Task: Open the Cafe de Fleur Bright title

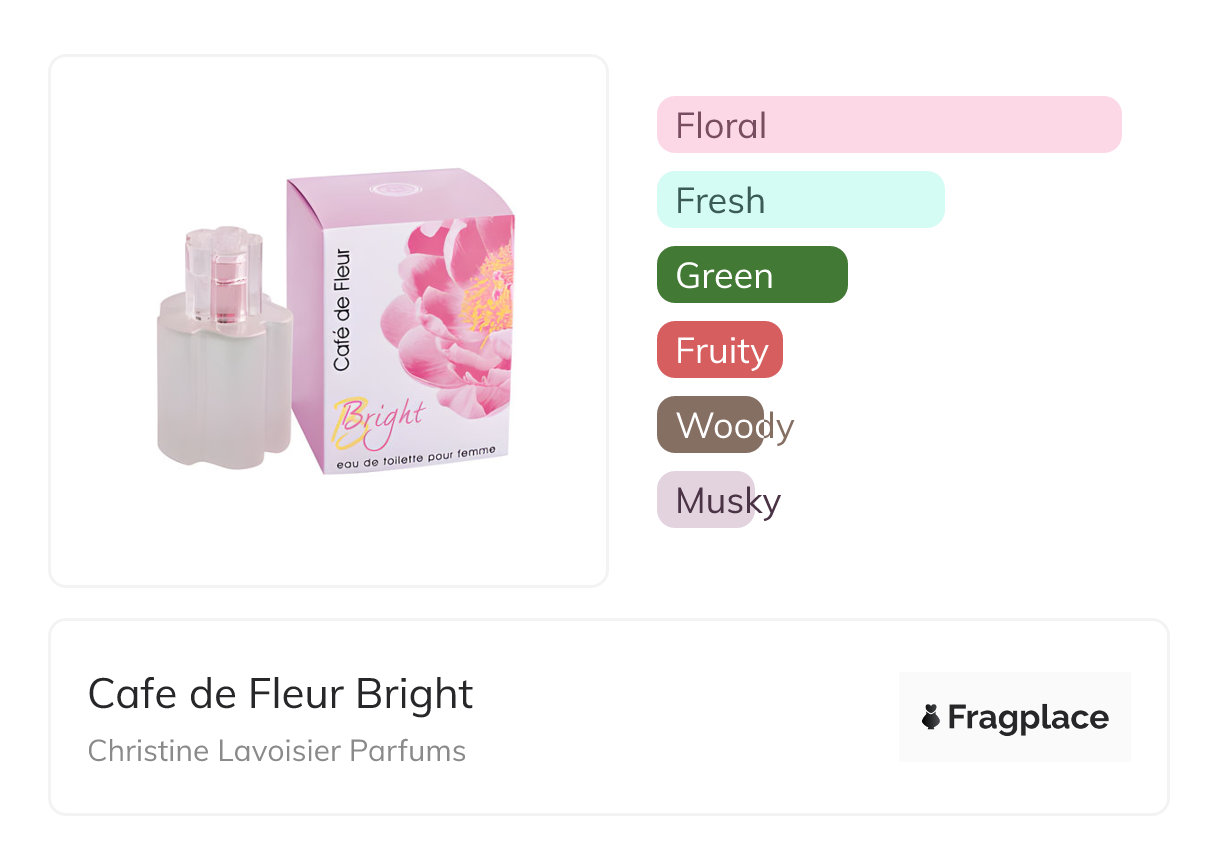Action: [280, 693]
